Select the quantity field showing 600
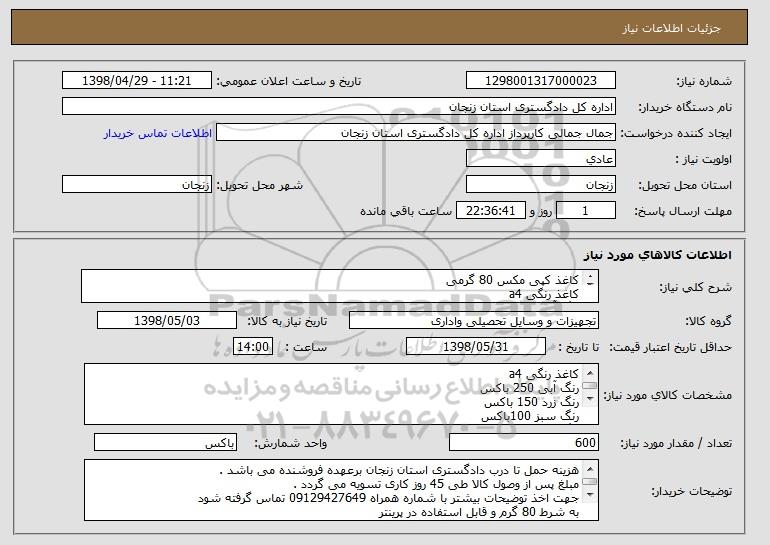Viewport: 770px width, 545px height. tap(523, 442)
